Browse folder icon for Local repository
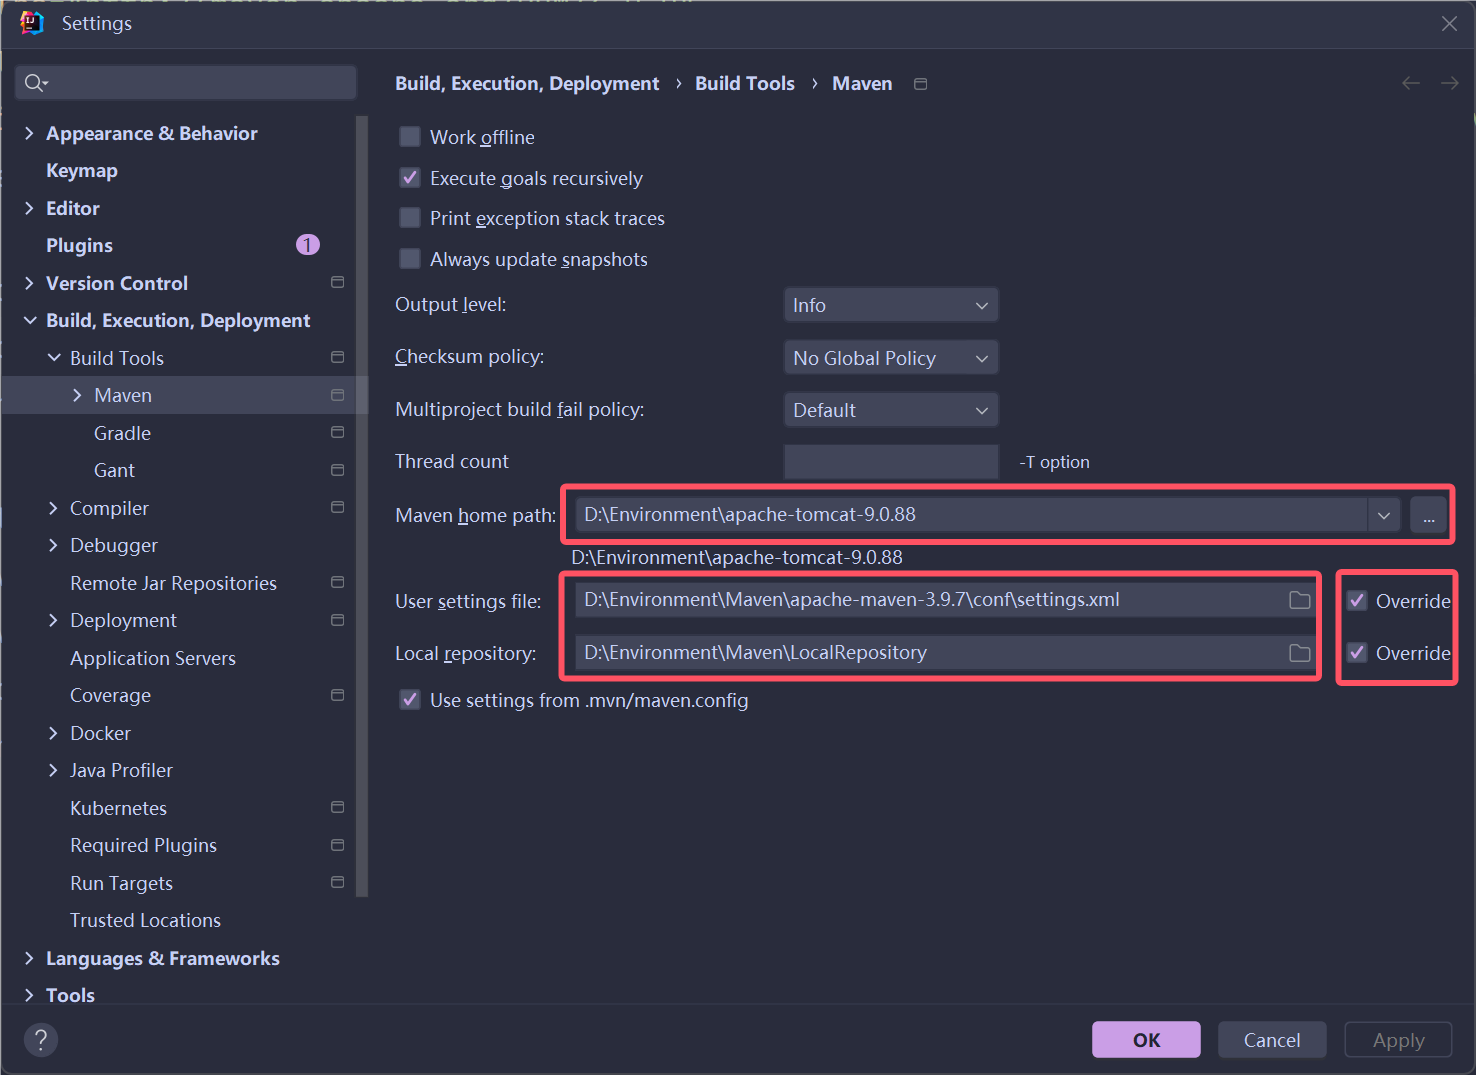The height and width of the screenshot is (1075, 1476). point(1299,653)
